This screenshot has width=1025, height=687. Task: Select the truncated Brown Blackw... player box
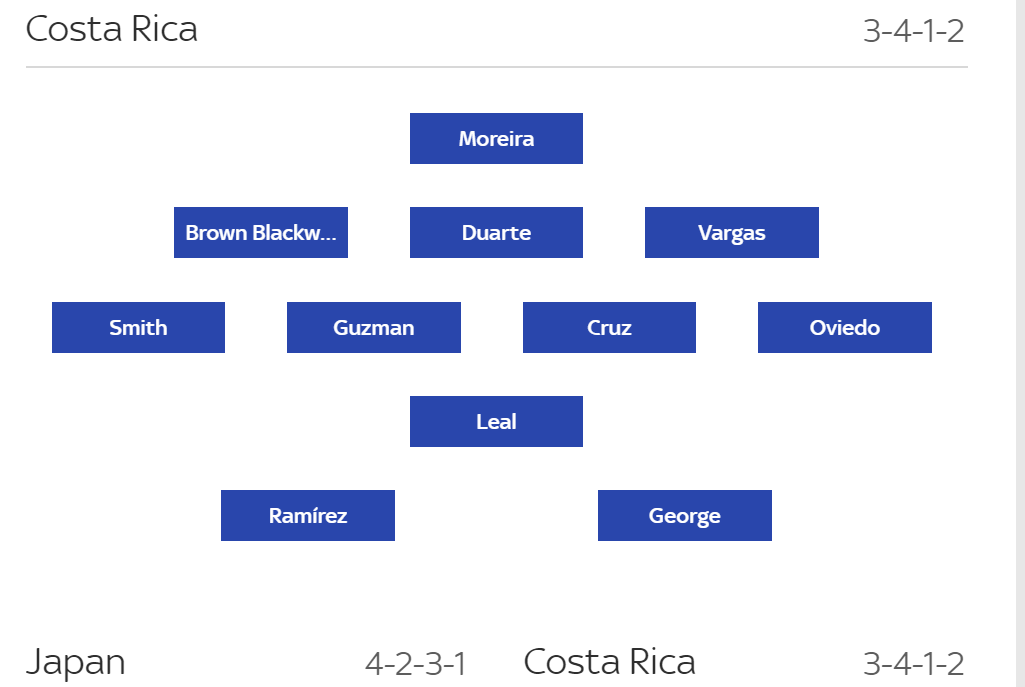(x=261, y=233)
